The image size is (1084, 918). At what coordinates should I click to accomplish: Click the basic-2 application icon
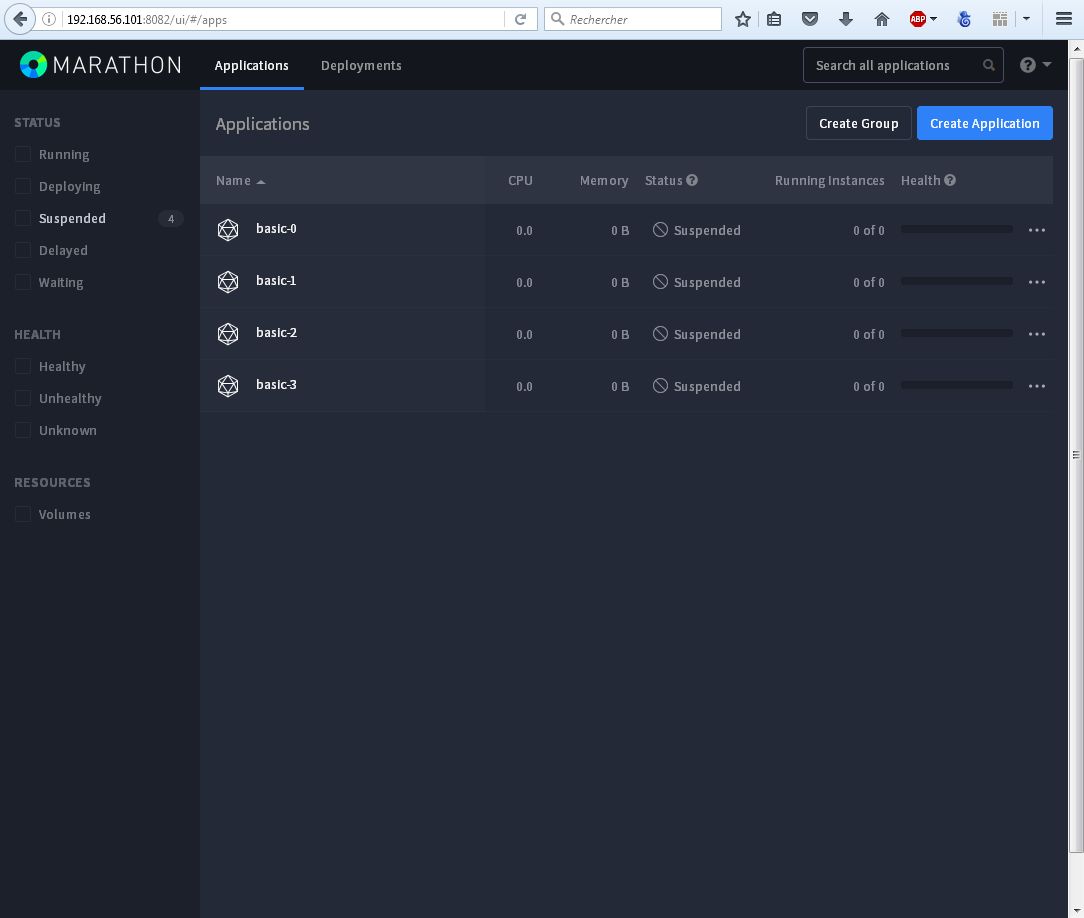click(228, 334)
